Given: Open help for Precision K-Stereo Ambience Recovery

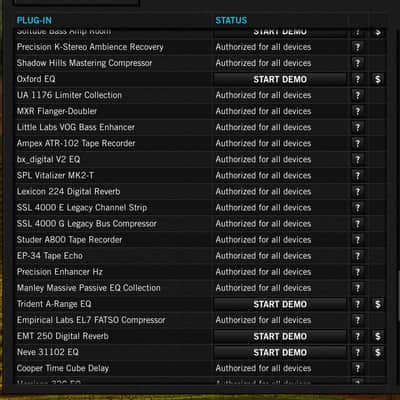Looking at the screenshot, I should [x=357, y=47].
